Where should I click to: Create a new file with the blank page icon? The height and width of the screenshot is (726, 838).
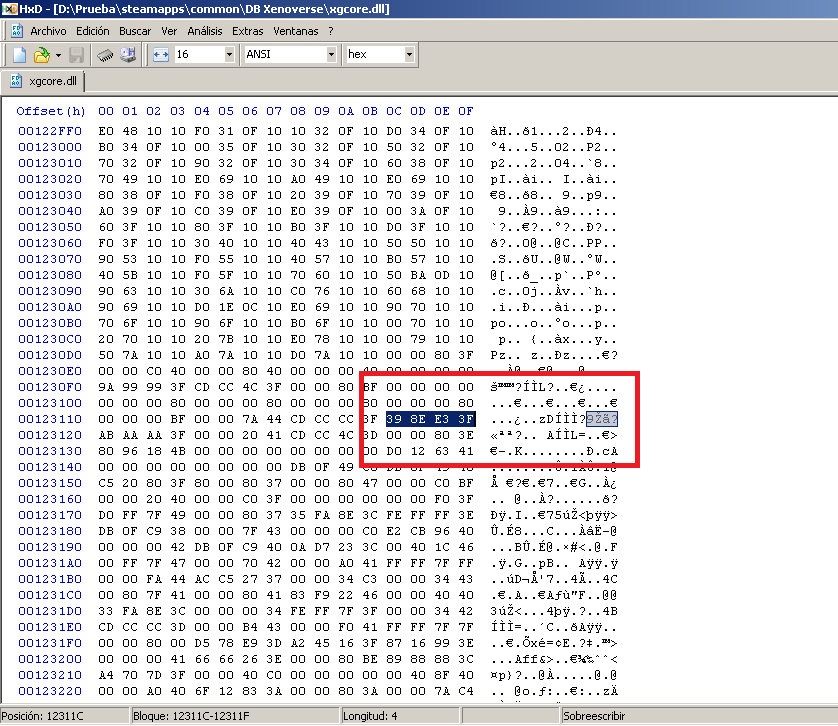coord(20,55)
